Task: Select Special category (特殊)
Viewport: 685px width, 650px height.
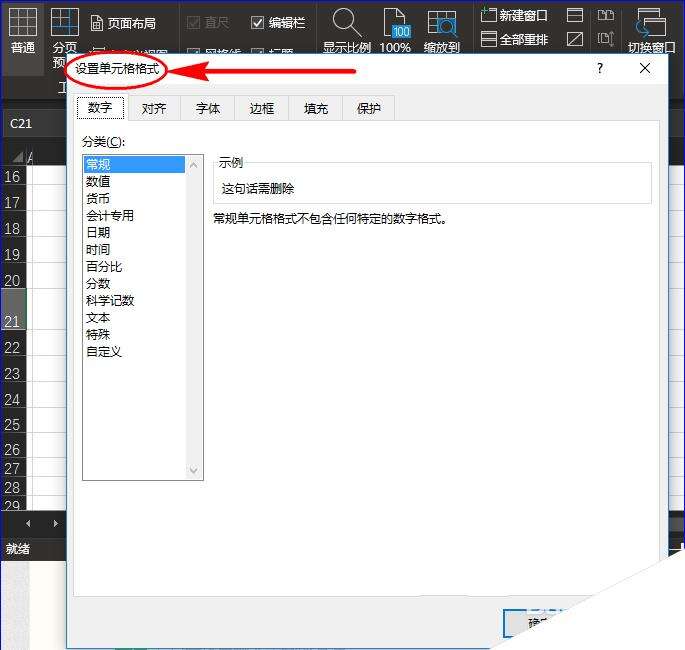Action: (134, 335)
